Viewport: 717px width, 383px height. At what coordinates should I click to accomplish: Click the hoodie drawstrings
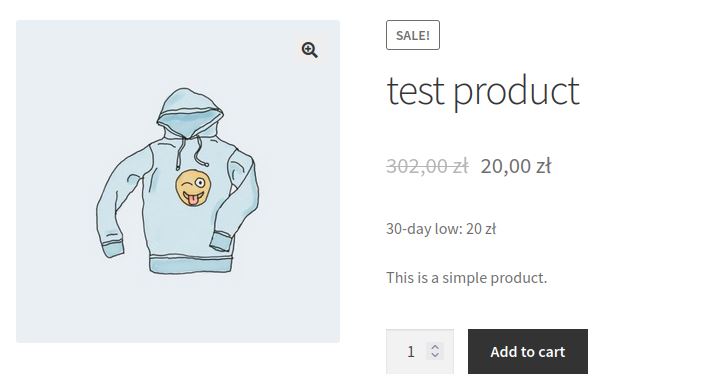click(191, 151)
